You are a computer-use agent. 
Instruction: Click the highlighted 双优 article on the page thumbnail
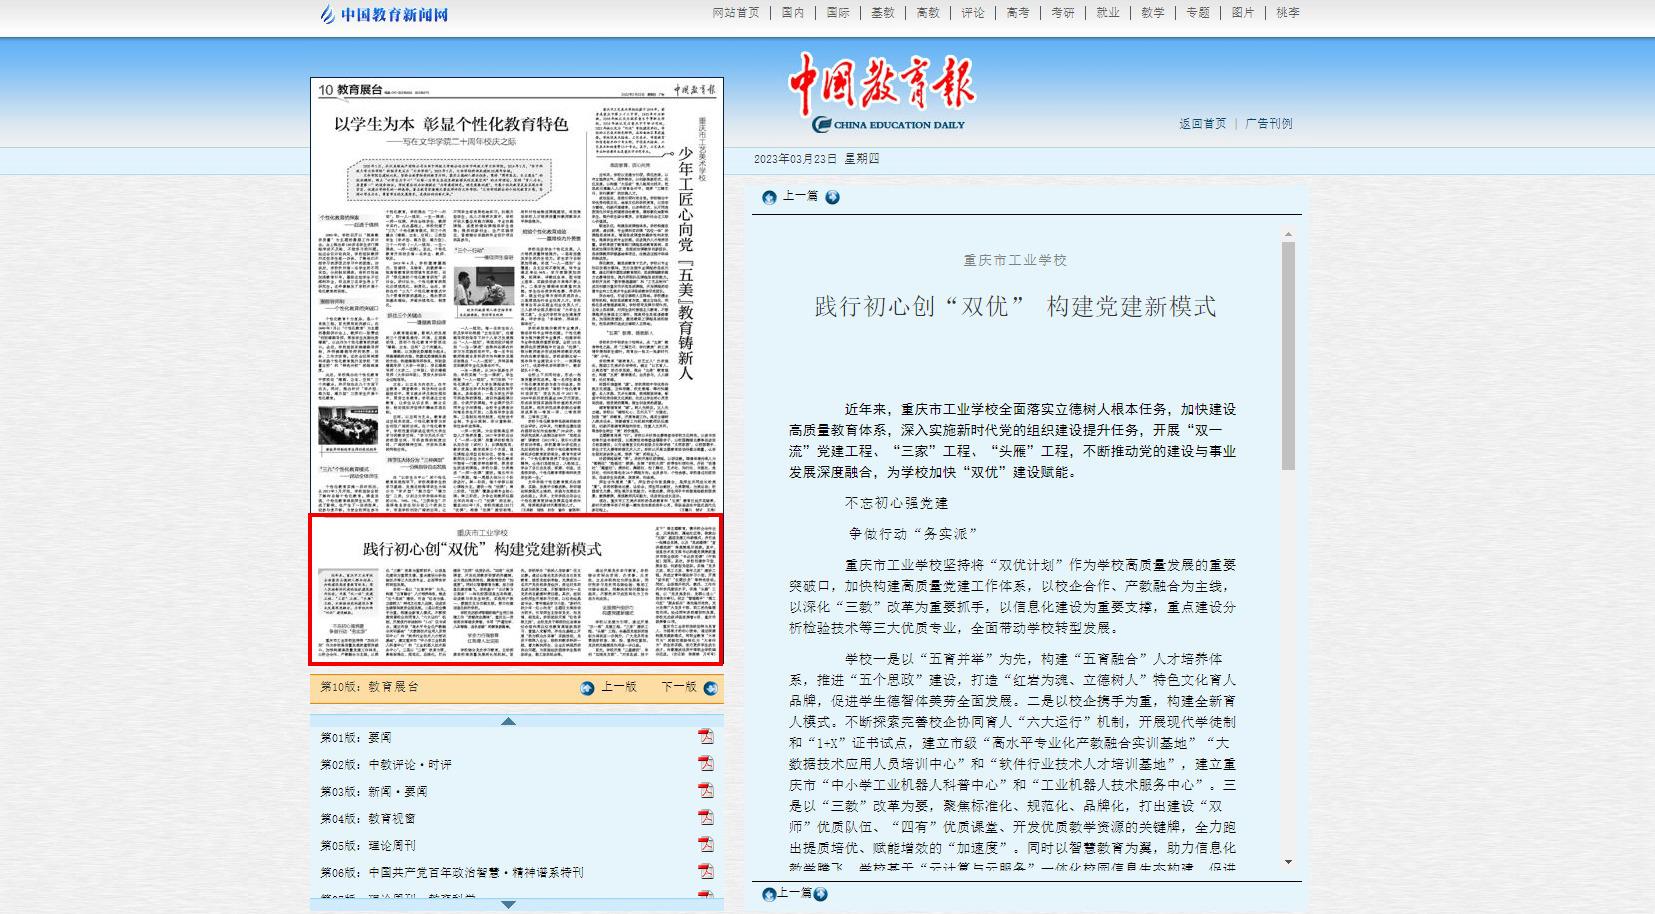[515, 590]
